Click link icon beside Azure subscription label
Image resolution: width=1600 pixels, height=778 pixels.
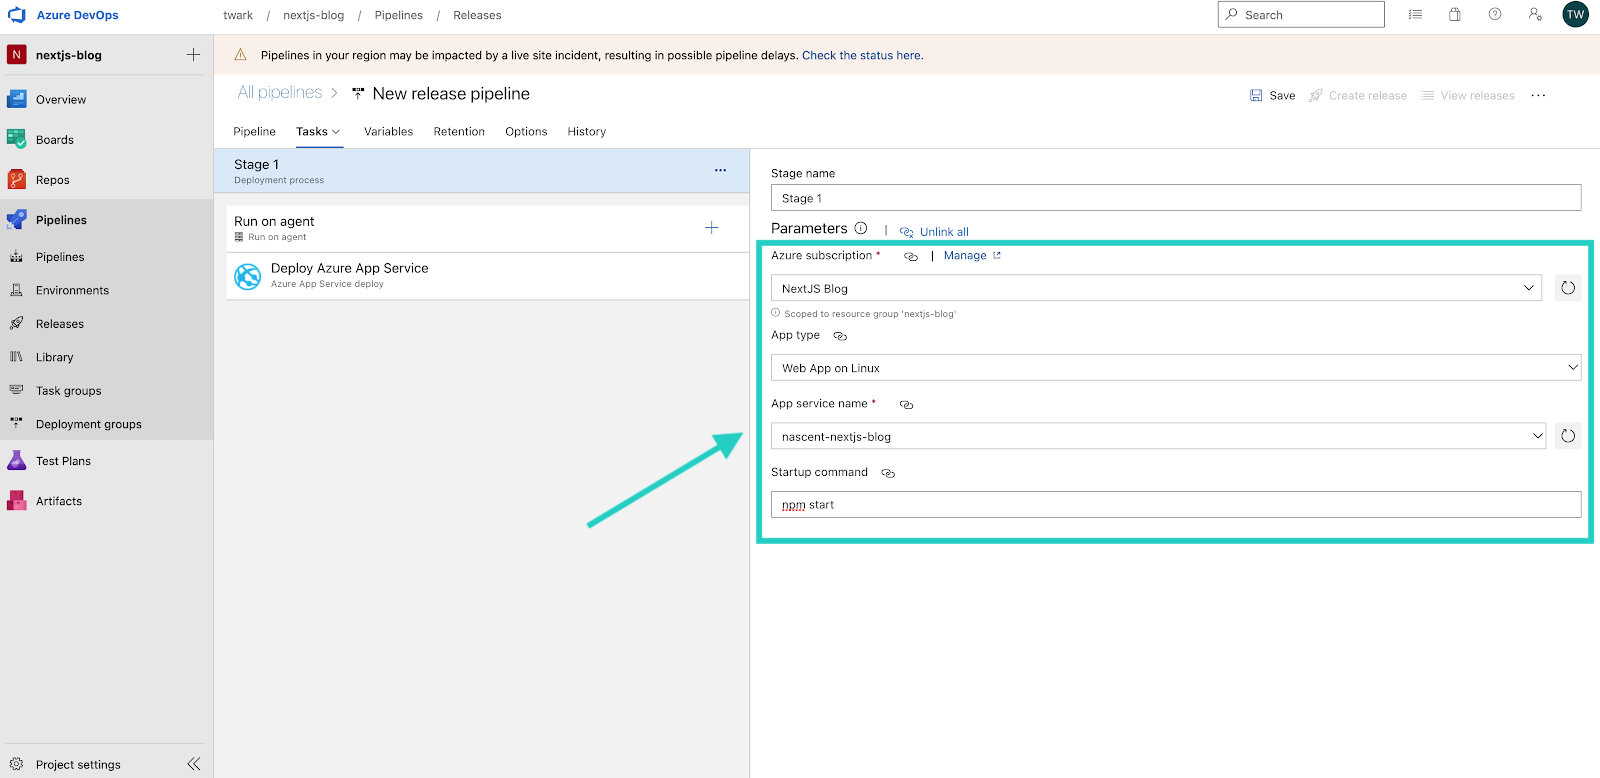911,257
